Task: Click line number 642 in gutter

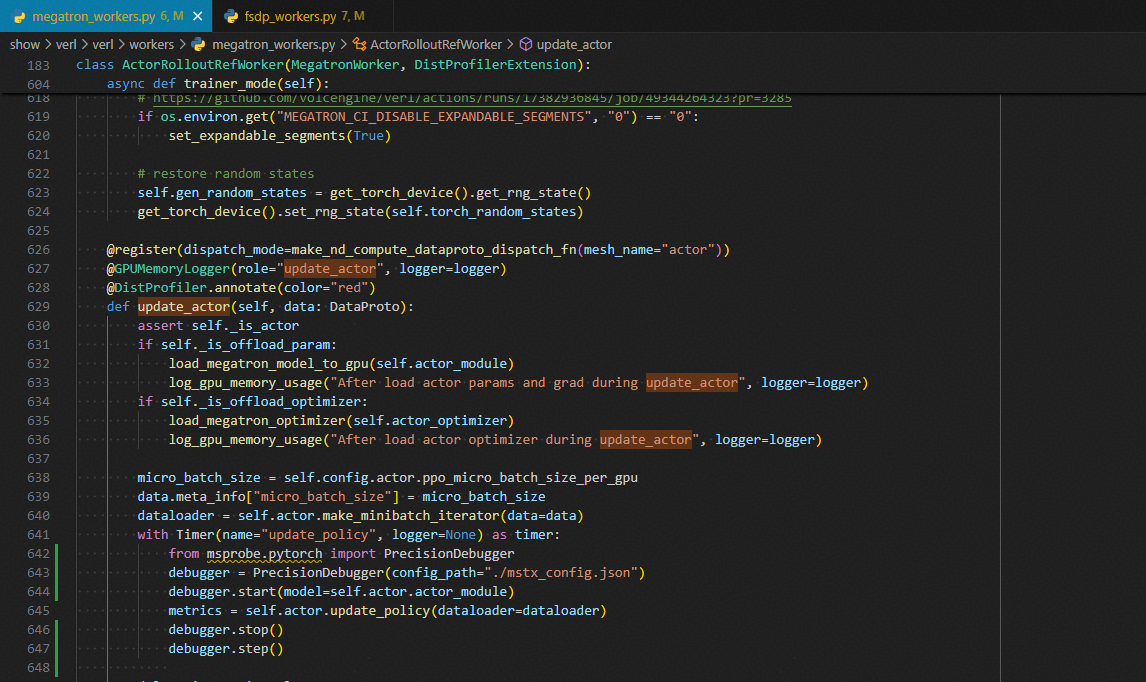Action: point(38,553)
